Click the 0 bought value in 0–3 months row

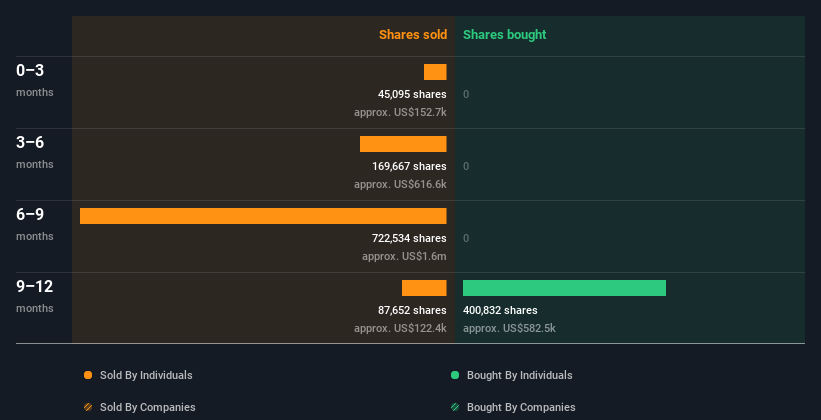point(466,94)
